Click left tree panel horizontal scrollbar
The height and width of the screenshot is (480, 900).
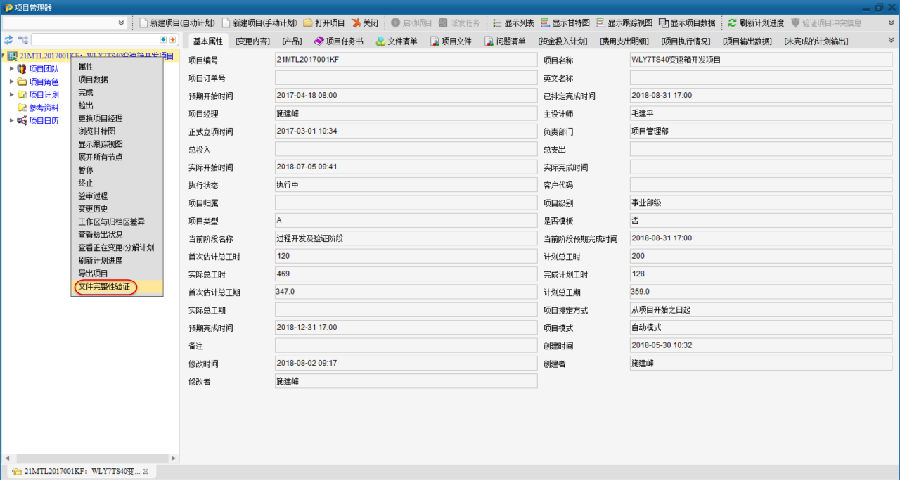[91, 458]
